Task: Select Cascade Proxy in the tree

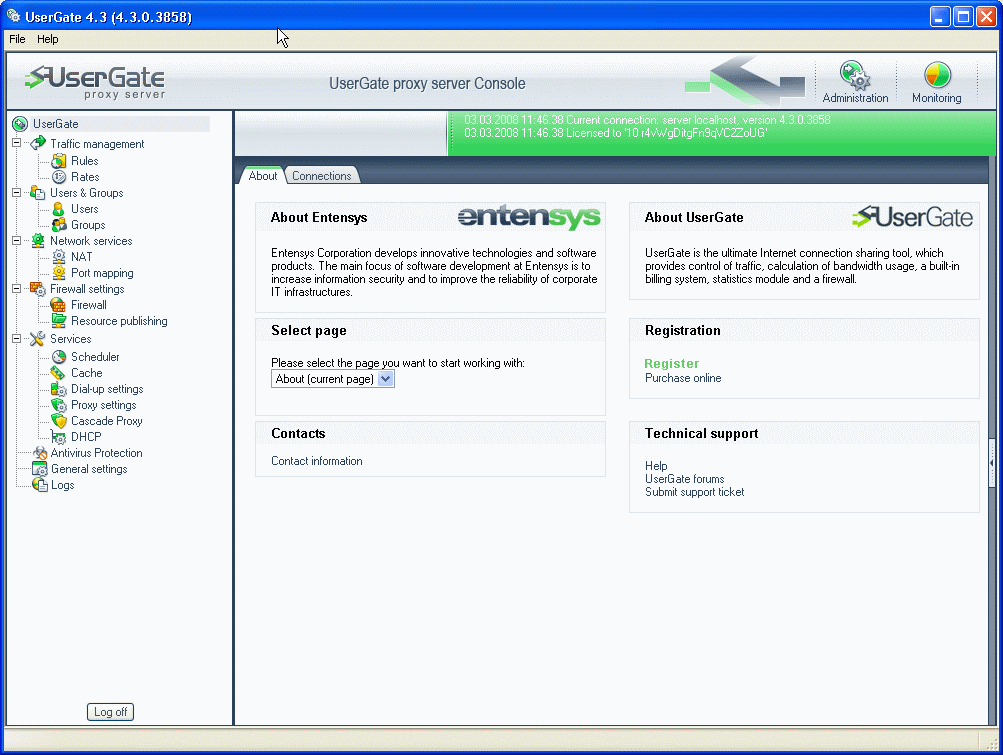Action: pos(107,420)
